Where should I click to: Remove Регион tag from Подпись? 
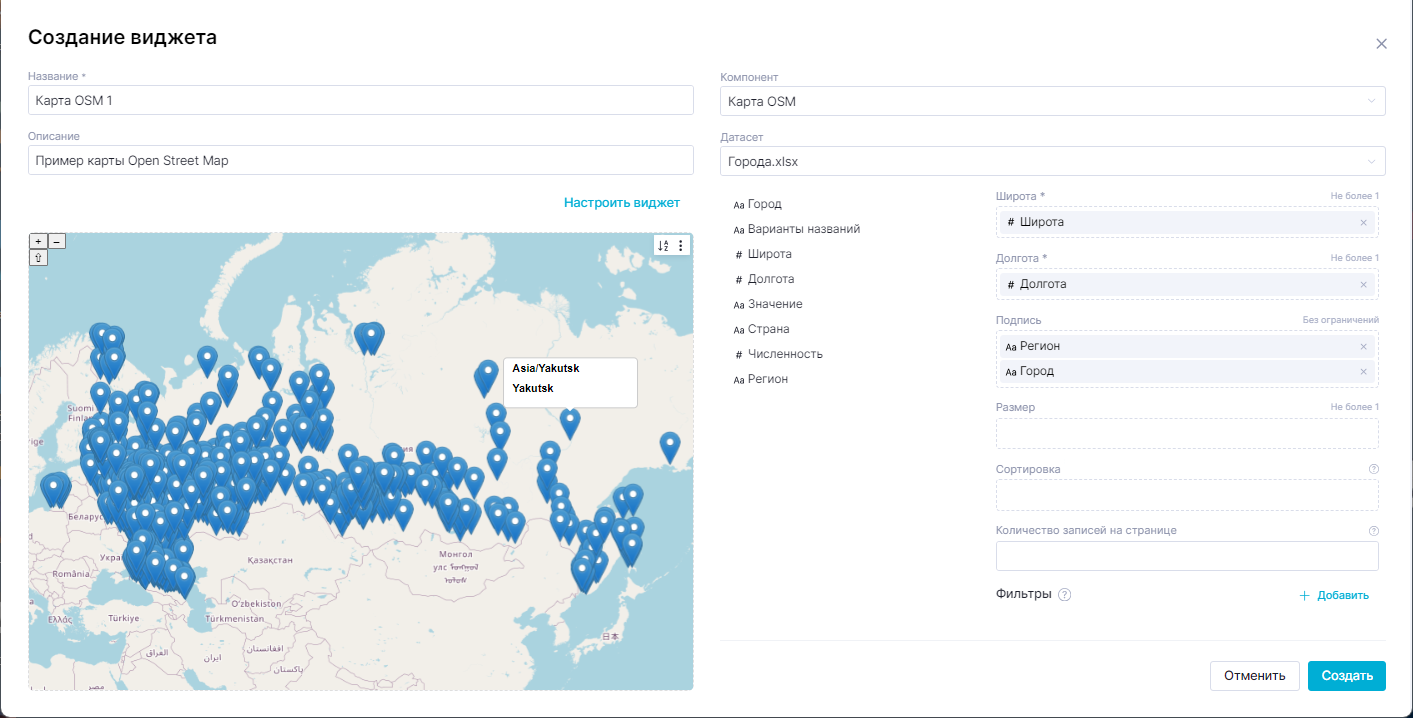tap(1363, 346)
